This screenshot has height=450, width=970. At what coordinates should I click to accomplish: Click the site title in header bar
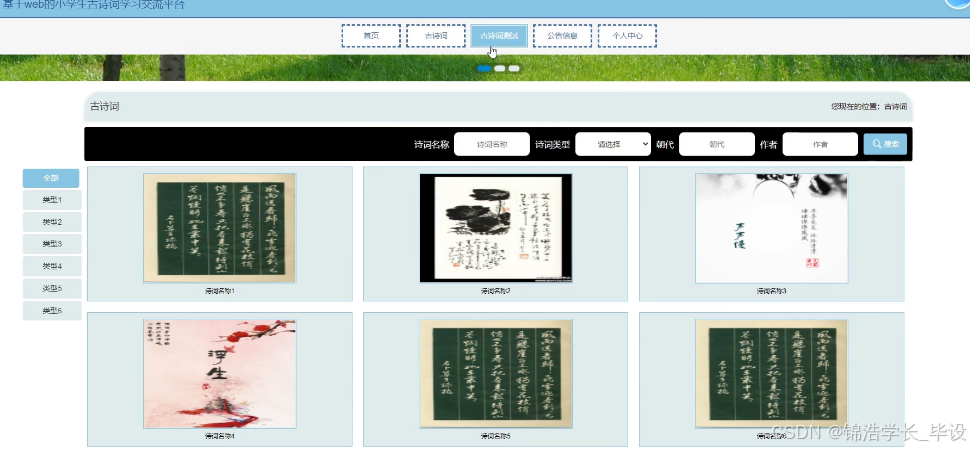(93, 6)
